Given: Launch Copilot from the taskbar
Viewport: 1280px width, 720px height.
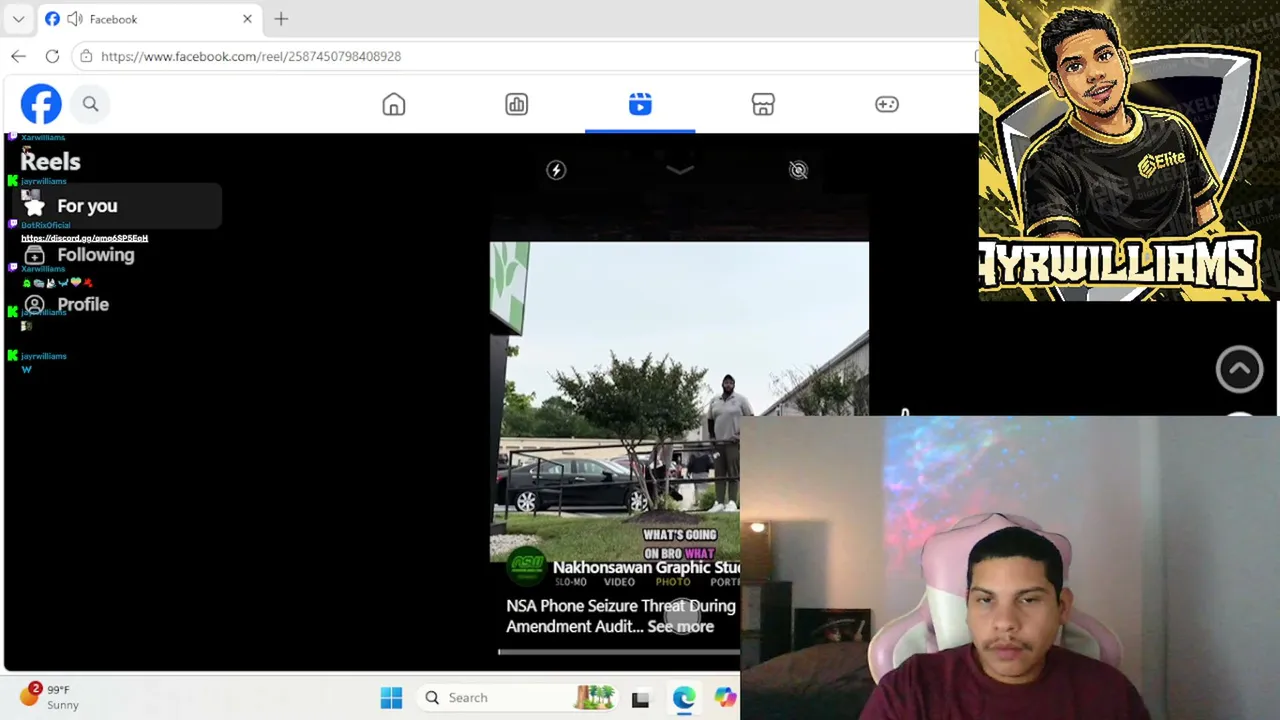Looking at the screenshot, I should coord(726,698).
